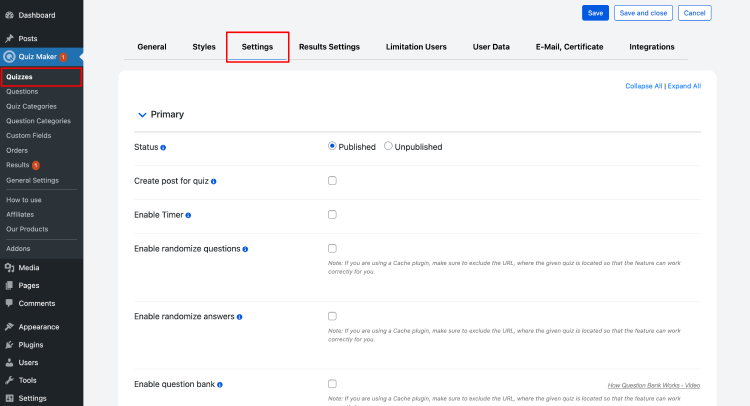Click the Pages icon in sidebar
Screen dimensions: 750x406
click(x=9, y=285)
